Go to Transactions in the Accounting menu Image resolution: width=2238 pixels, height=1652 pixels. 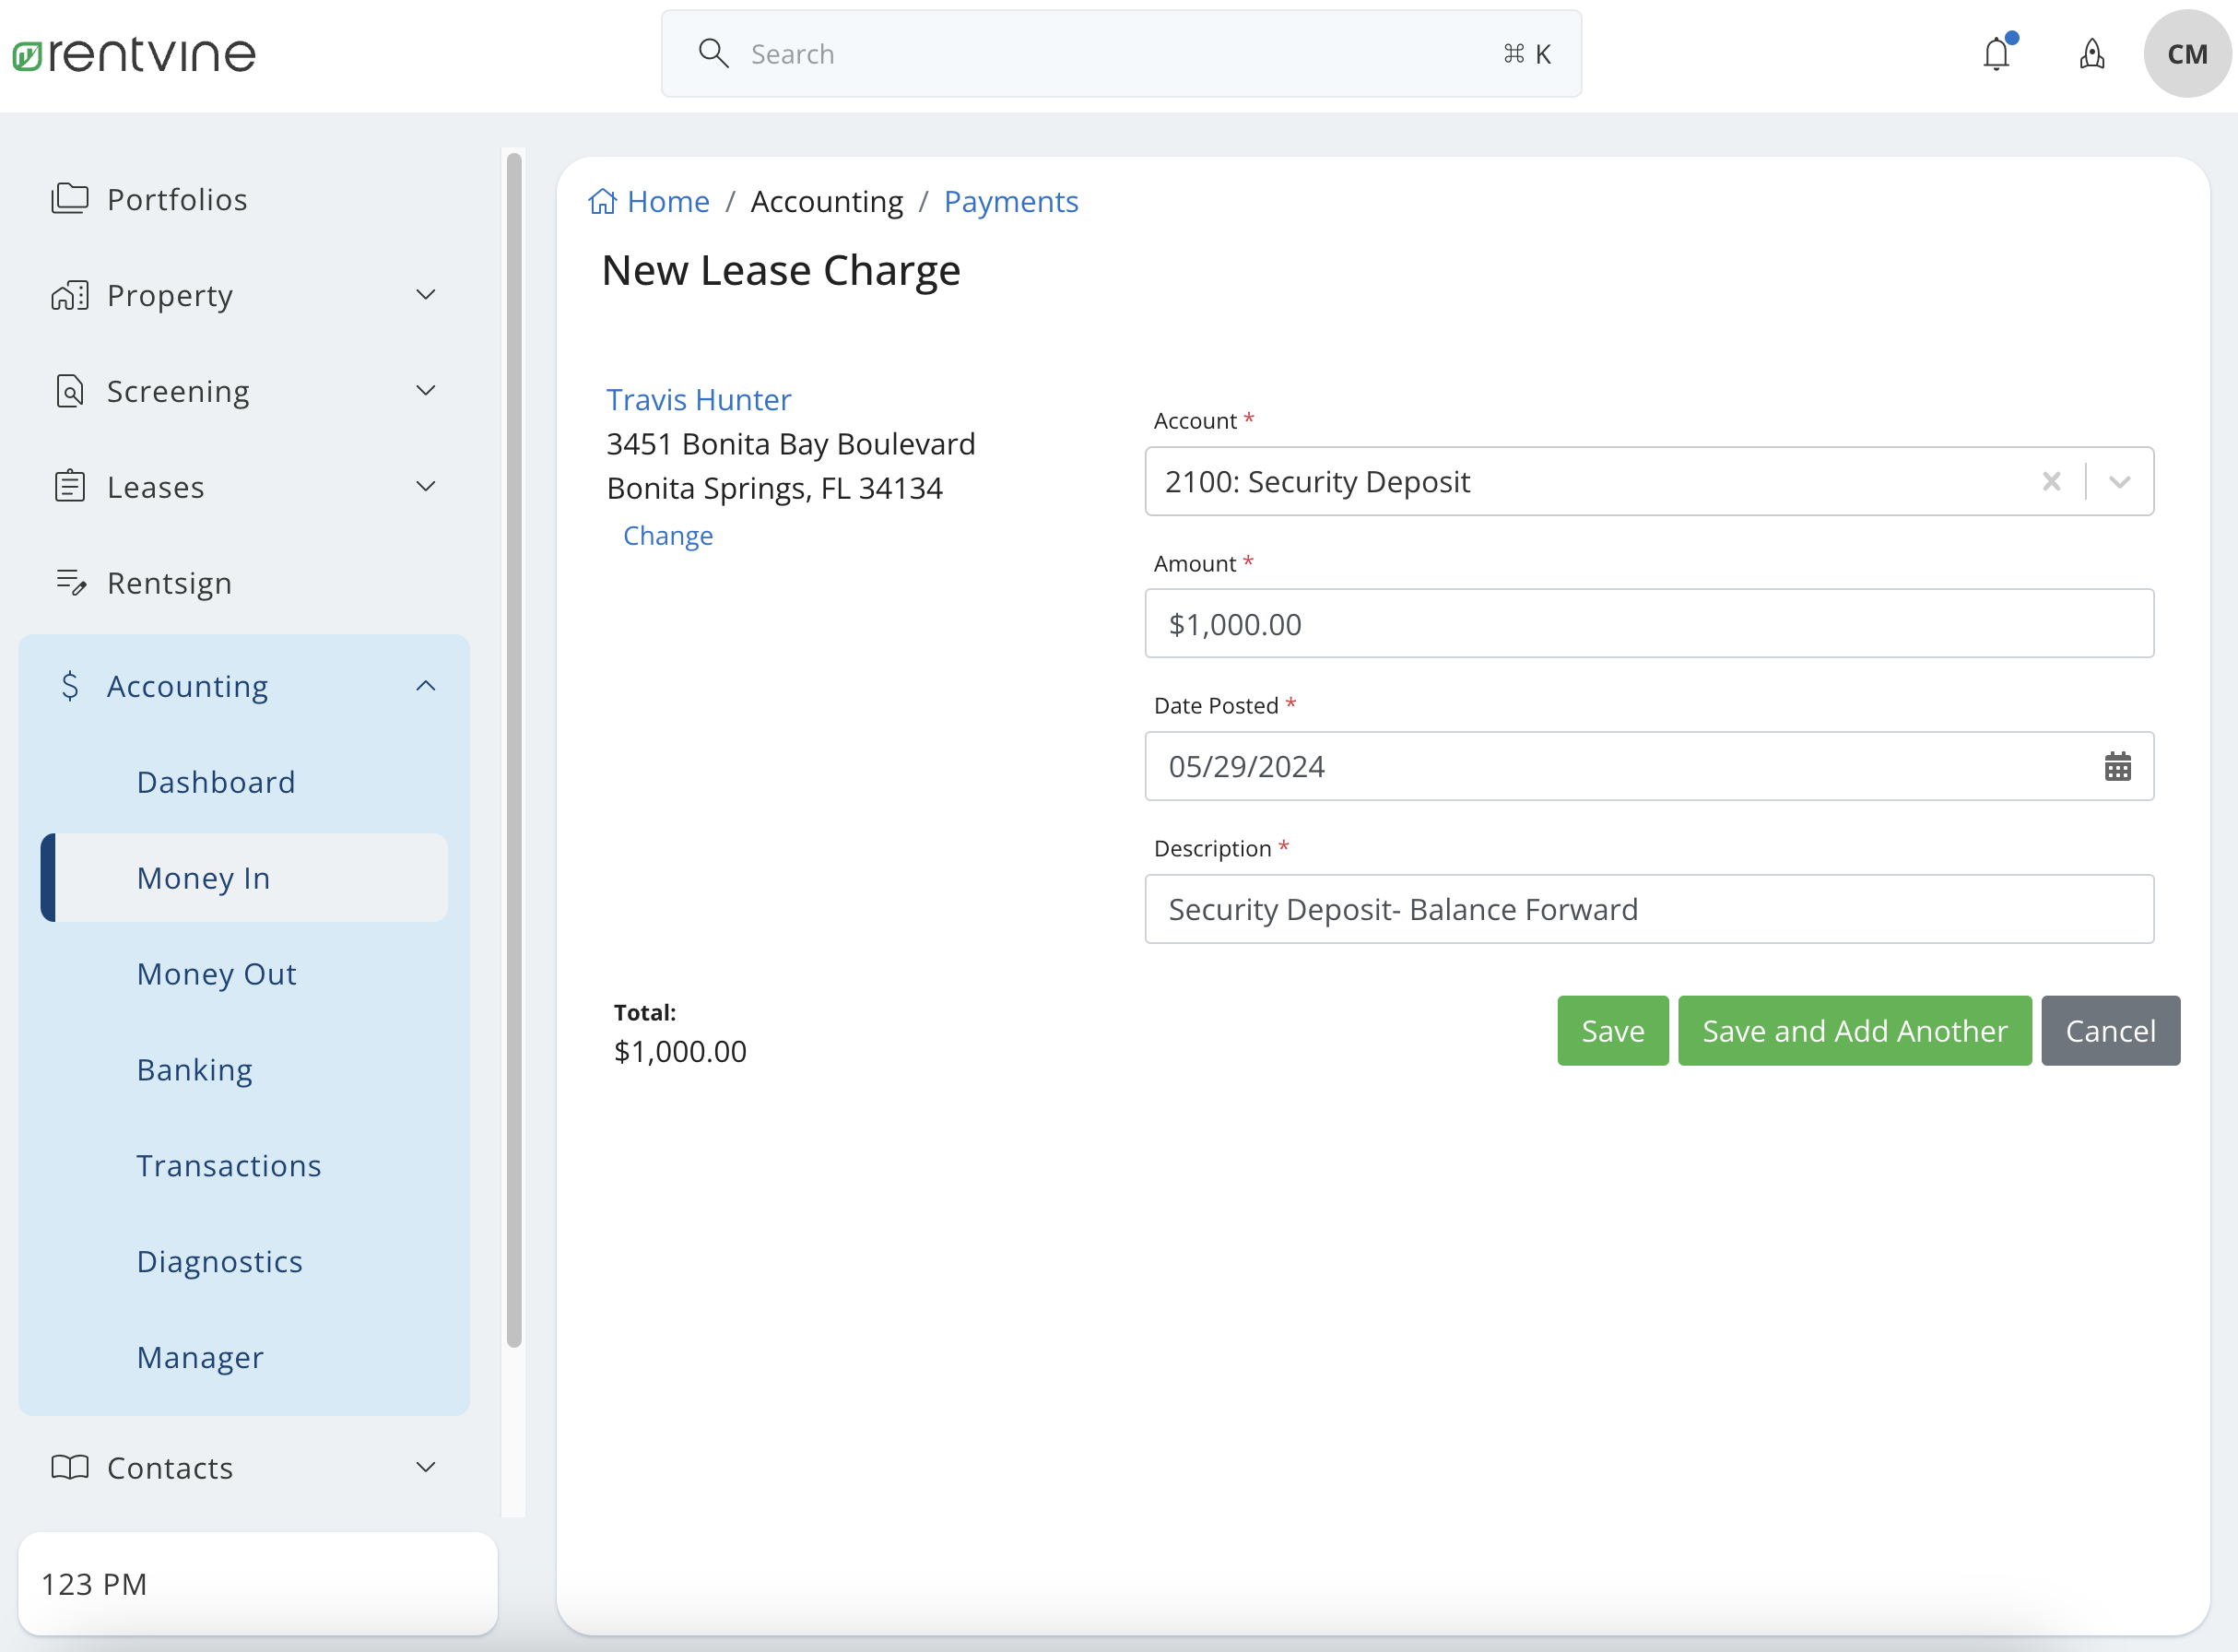point(229,1166)
